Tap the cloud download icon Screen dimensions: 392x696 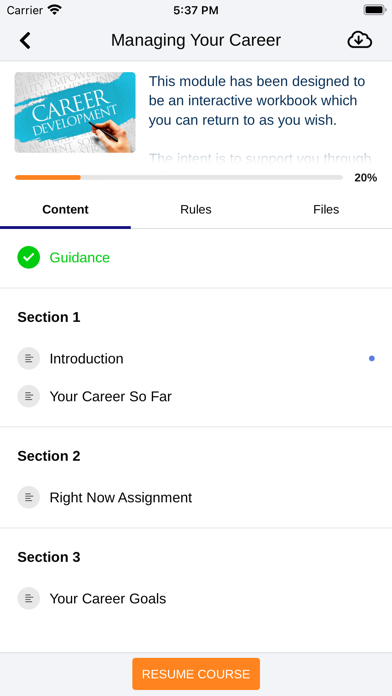click(x=360, y=40)
